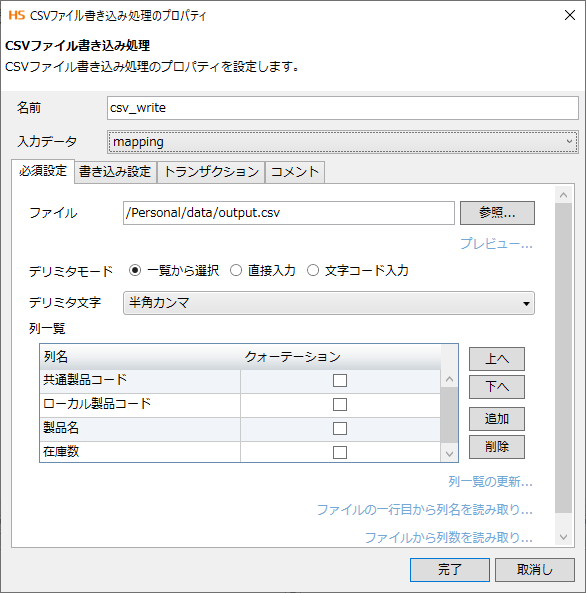Choose the 文字コード入力 radio option
Screen dimensions: 586x593
tap(313, 270)
